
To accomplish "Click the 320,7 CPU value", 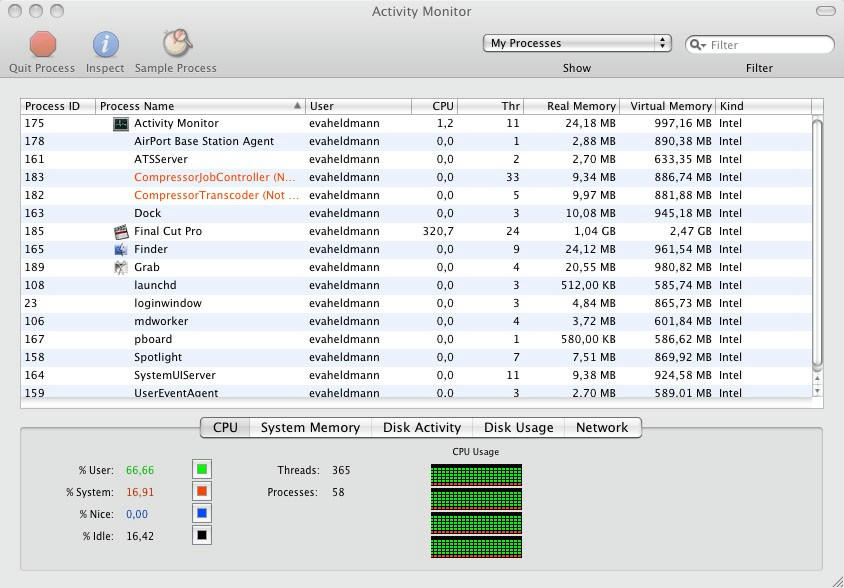I will click(438, 232).
